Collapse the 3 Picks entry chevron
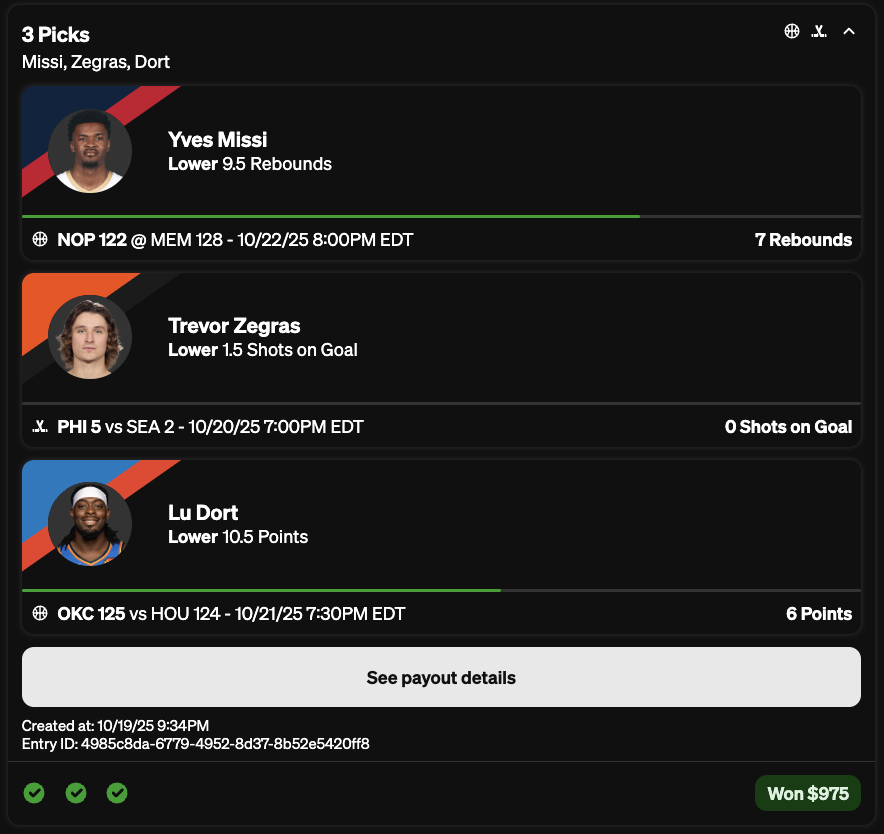 pyautogui.click(x=849, y=31)
